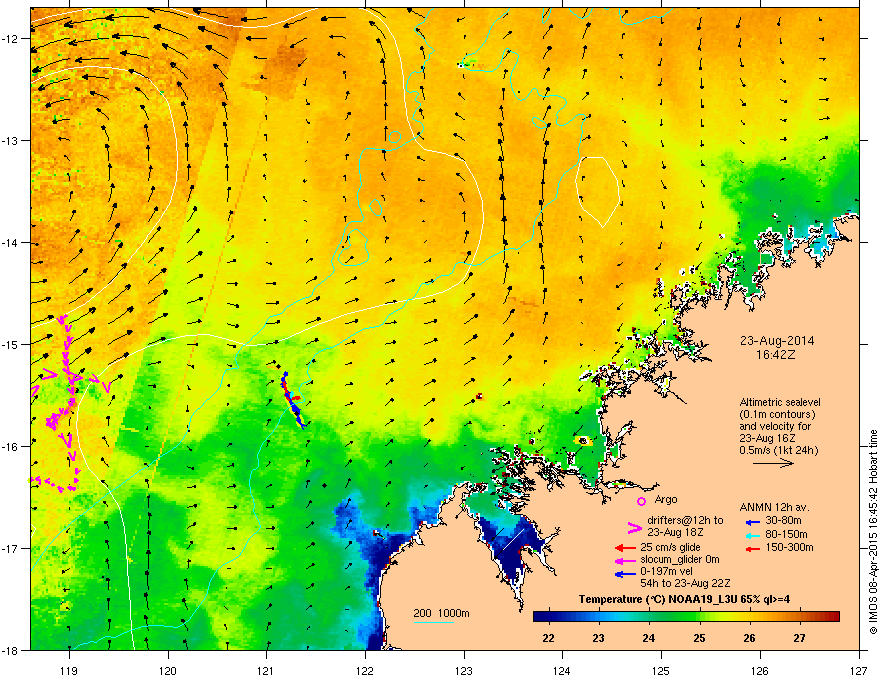Click the Temperature (°C) NOAA19_L3U title
The image size is (880, 680).
(x=685, y=599)
